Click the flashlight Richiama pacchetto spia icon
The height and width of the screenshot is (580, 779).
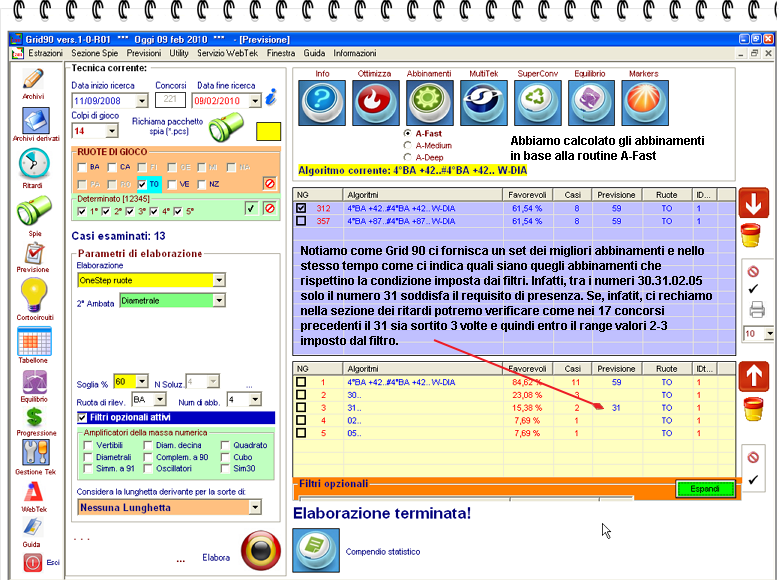pyautogui.click(x=226, y=127)
